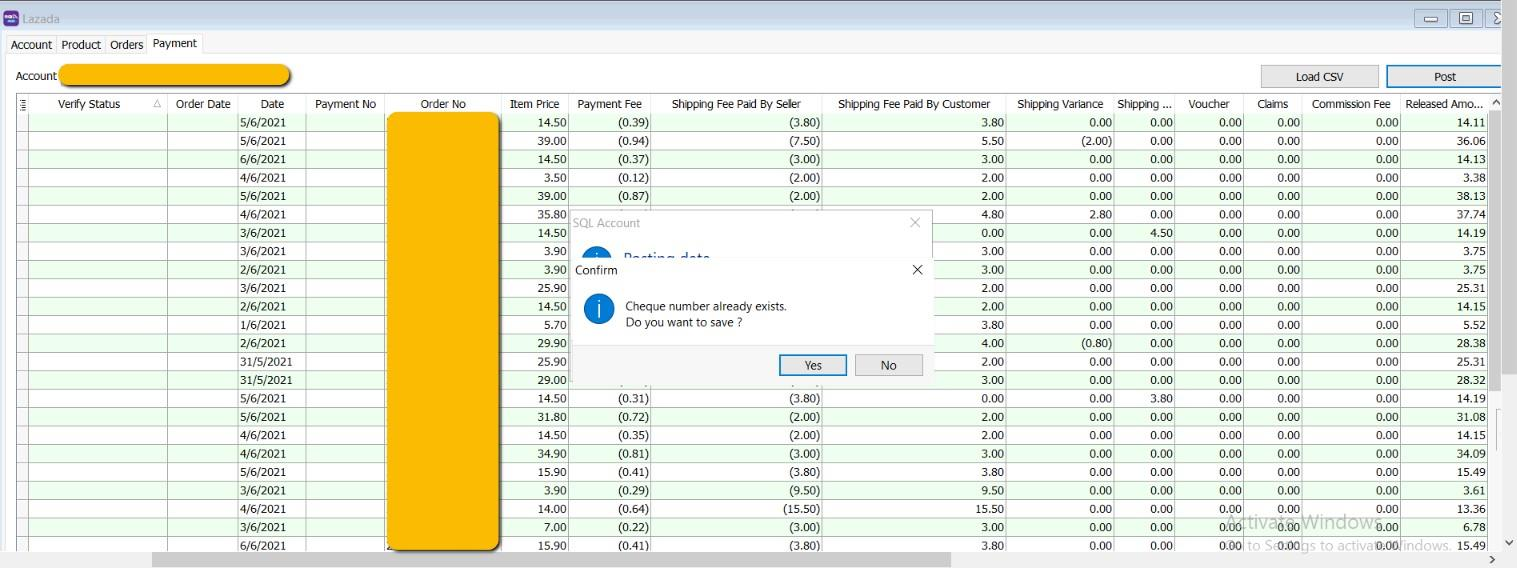Click the vertical scrollbar thumb
The width and height of the screenshot is (1517, 568).
(x=1495, y=250)
